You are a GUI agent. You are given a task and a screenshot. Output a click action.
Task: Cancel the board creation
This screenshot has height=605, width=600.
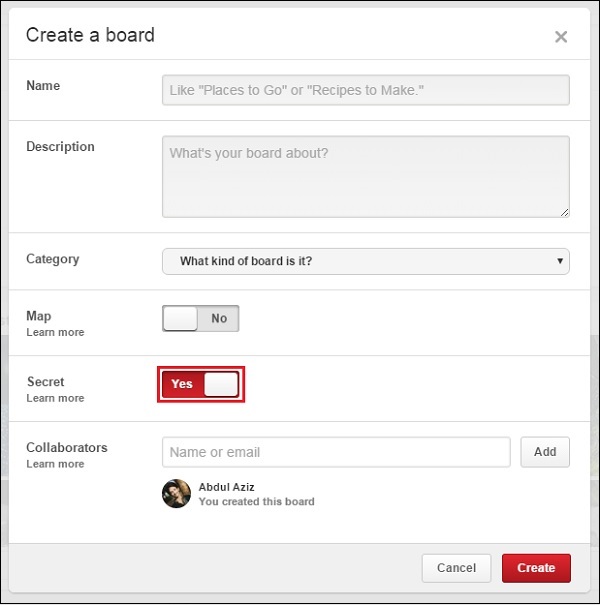[x=456, y=568]
